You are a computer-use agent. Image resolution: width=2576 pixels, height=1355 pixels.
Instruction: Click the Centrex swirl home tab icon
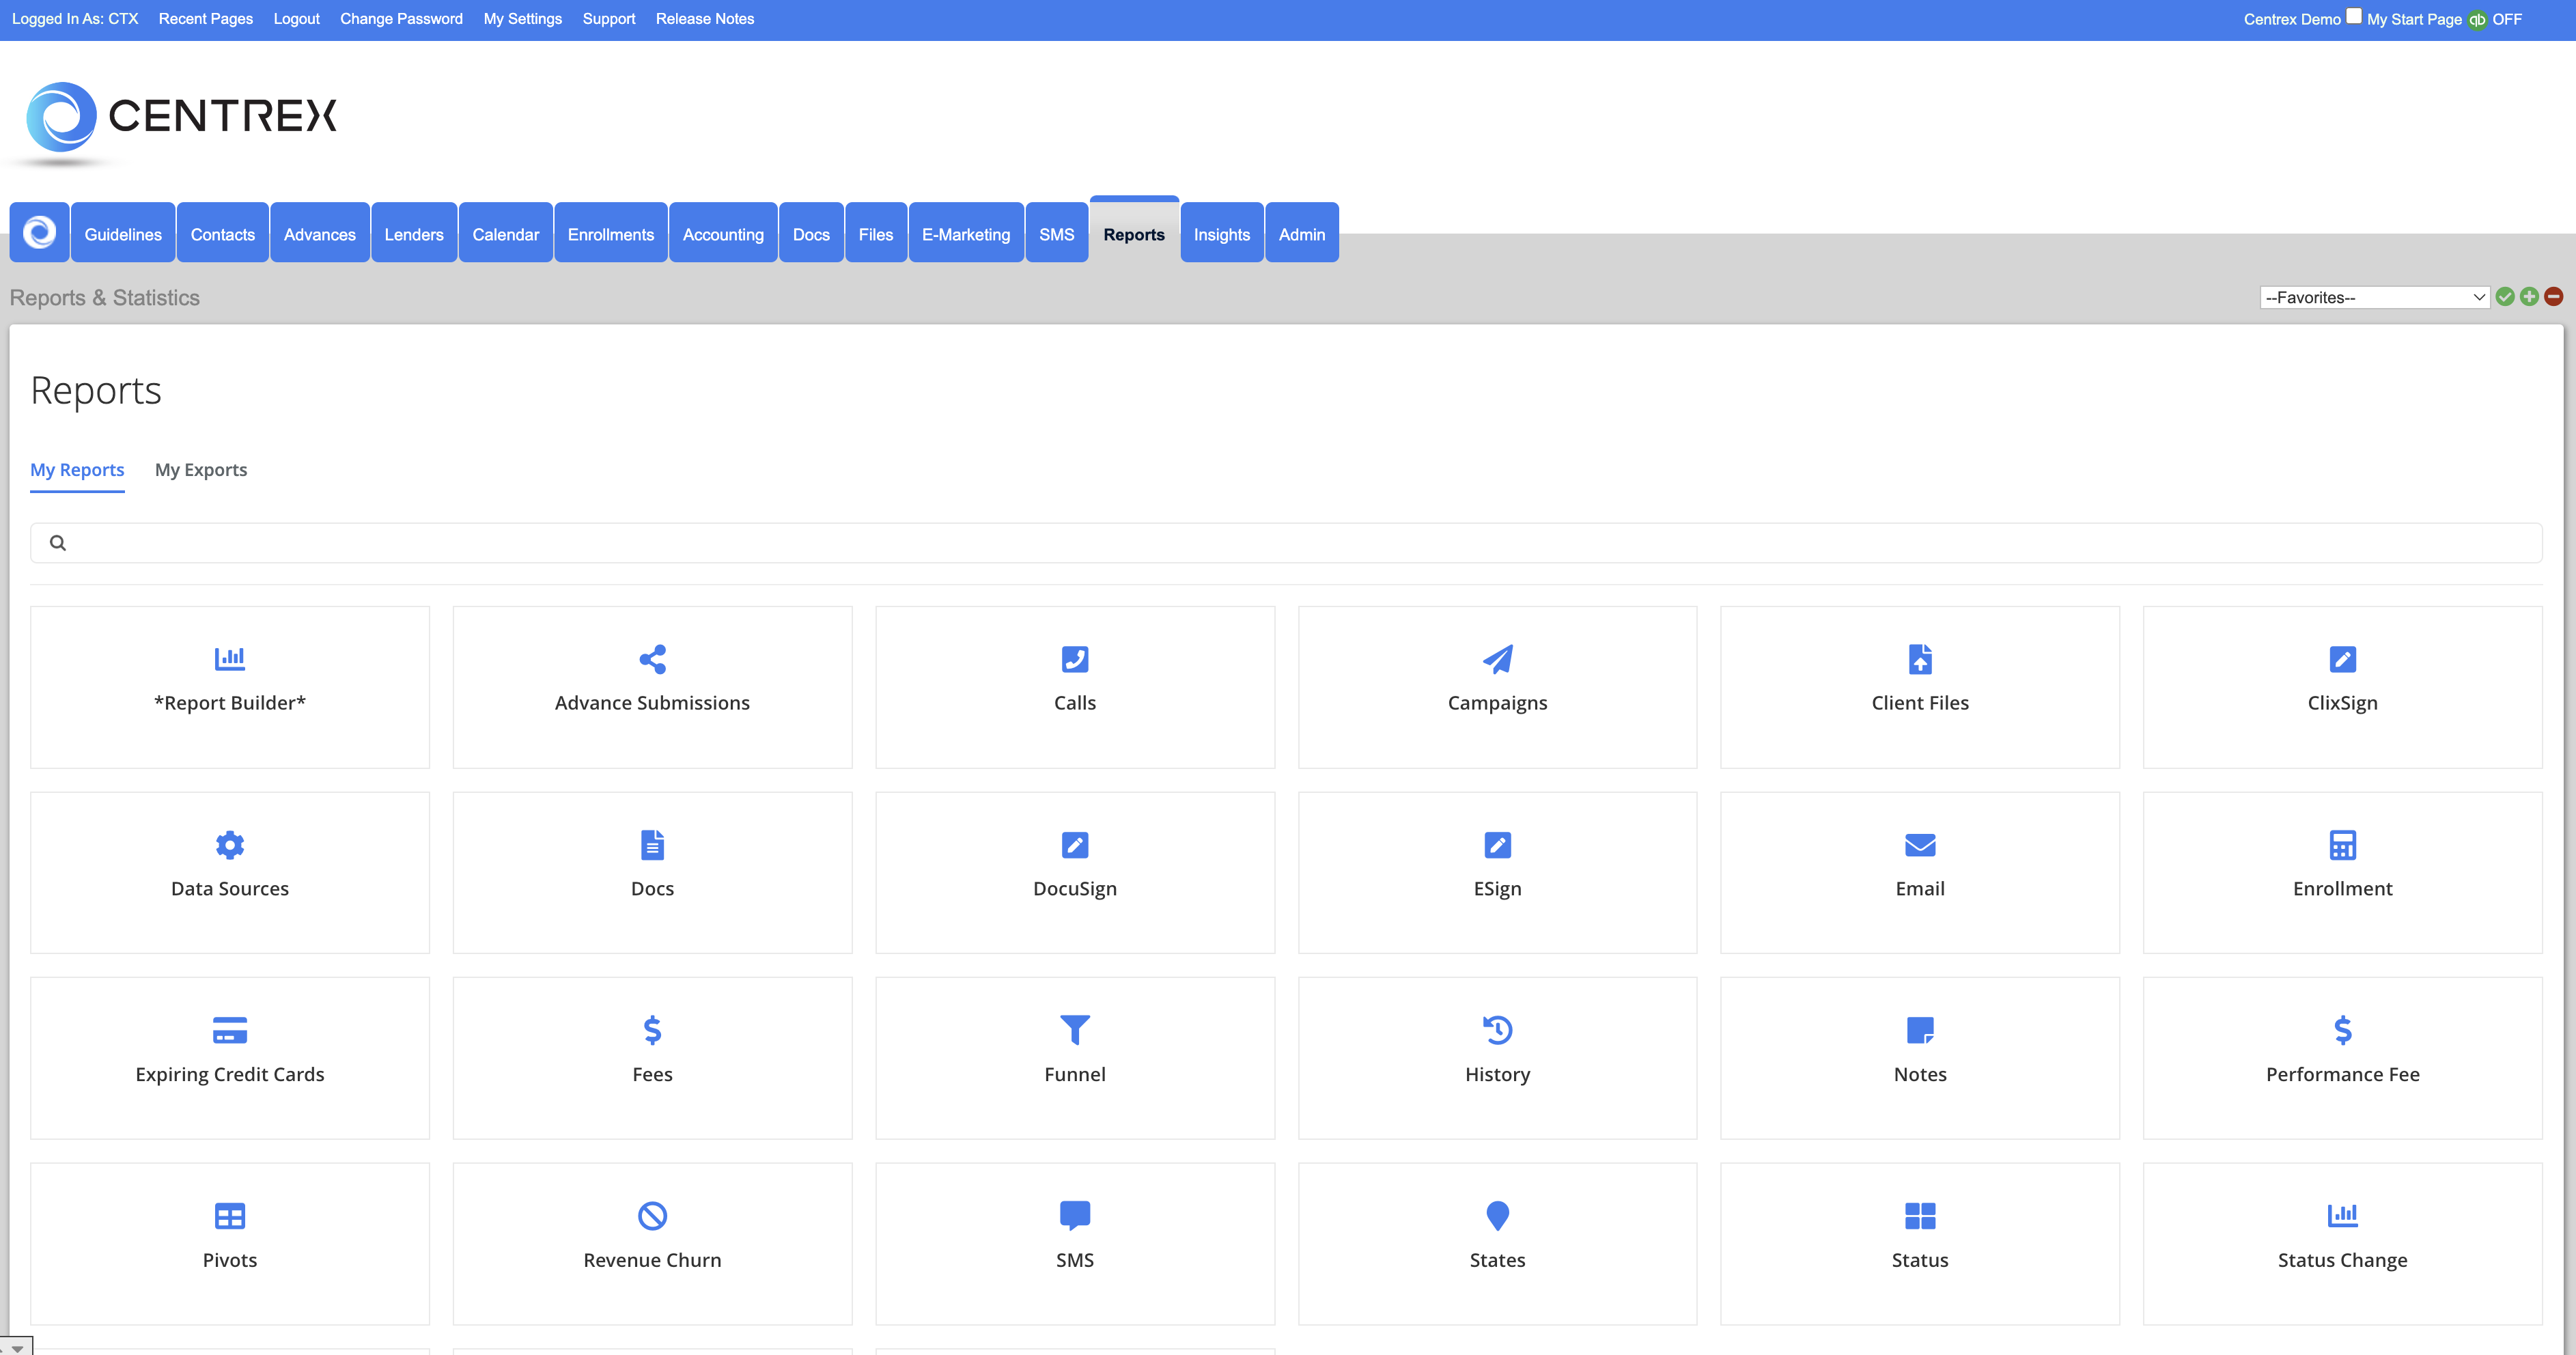[39, 233]
